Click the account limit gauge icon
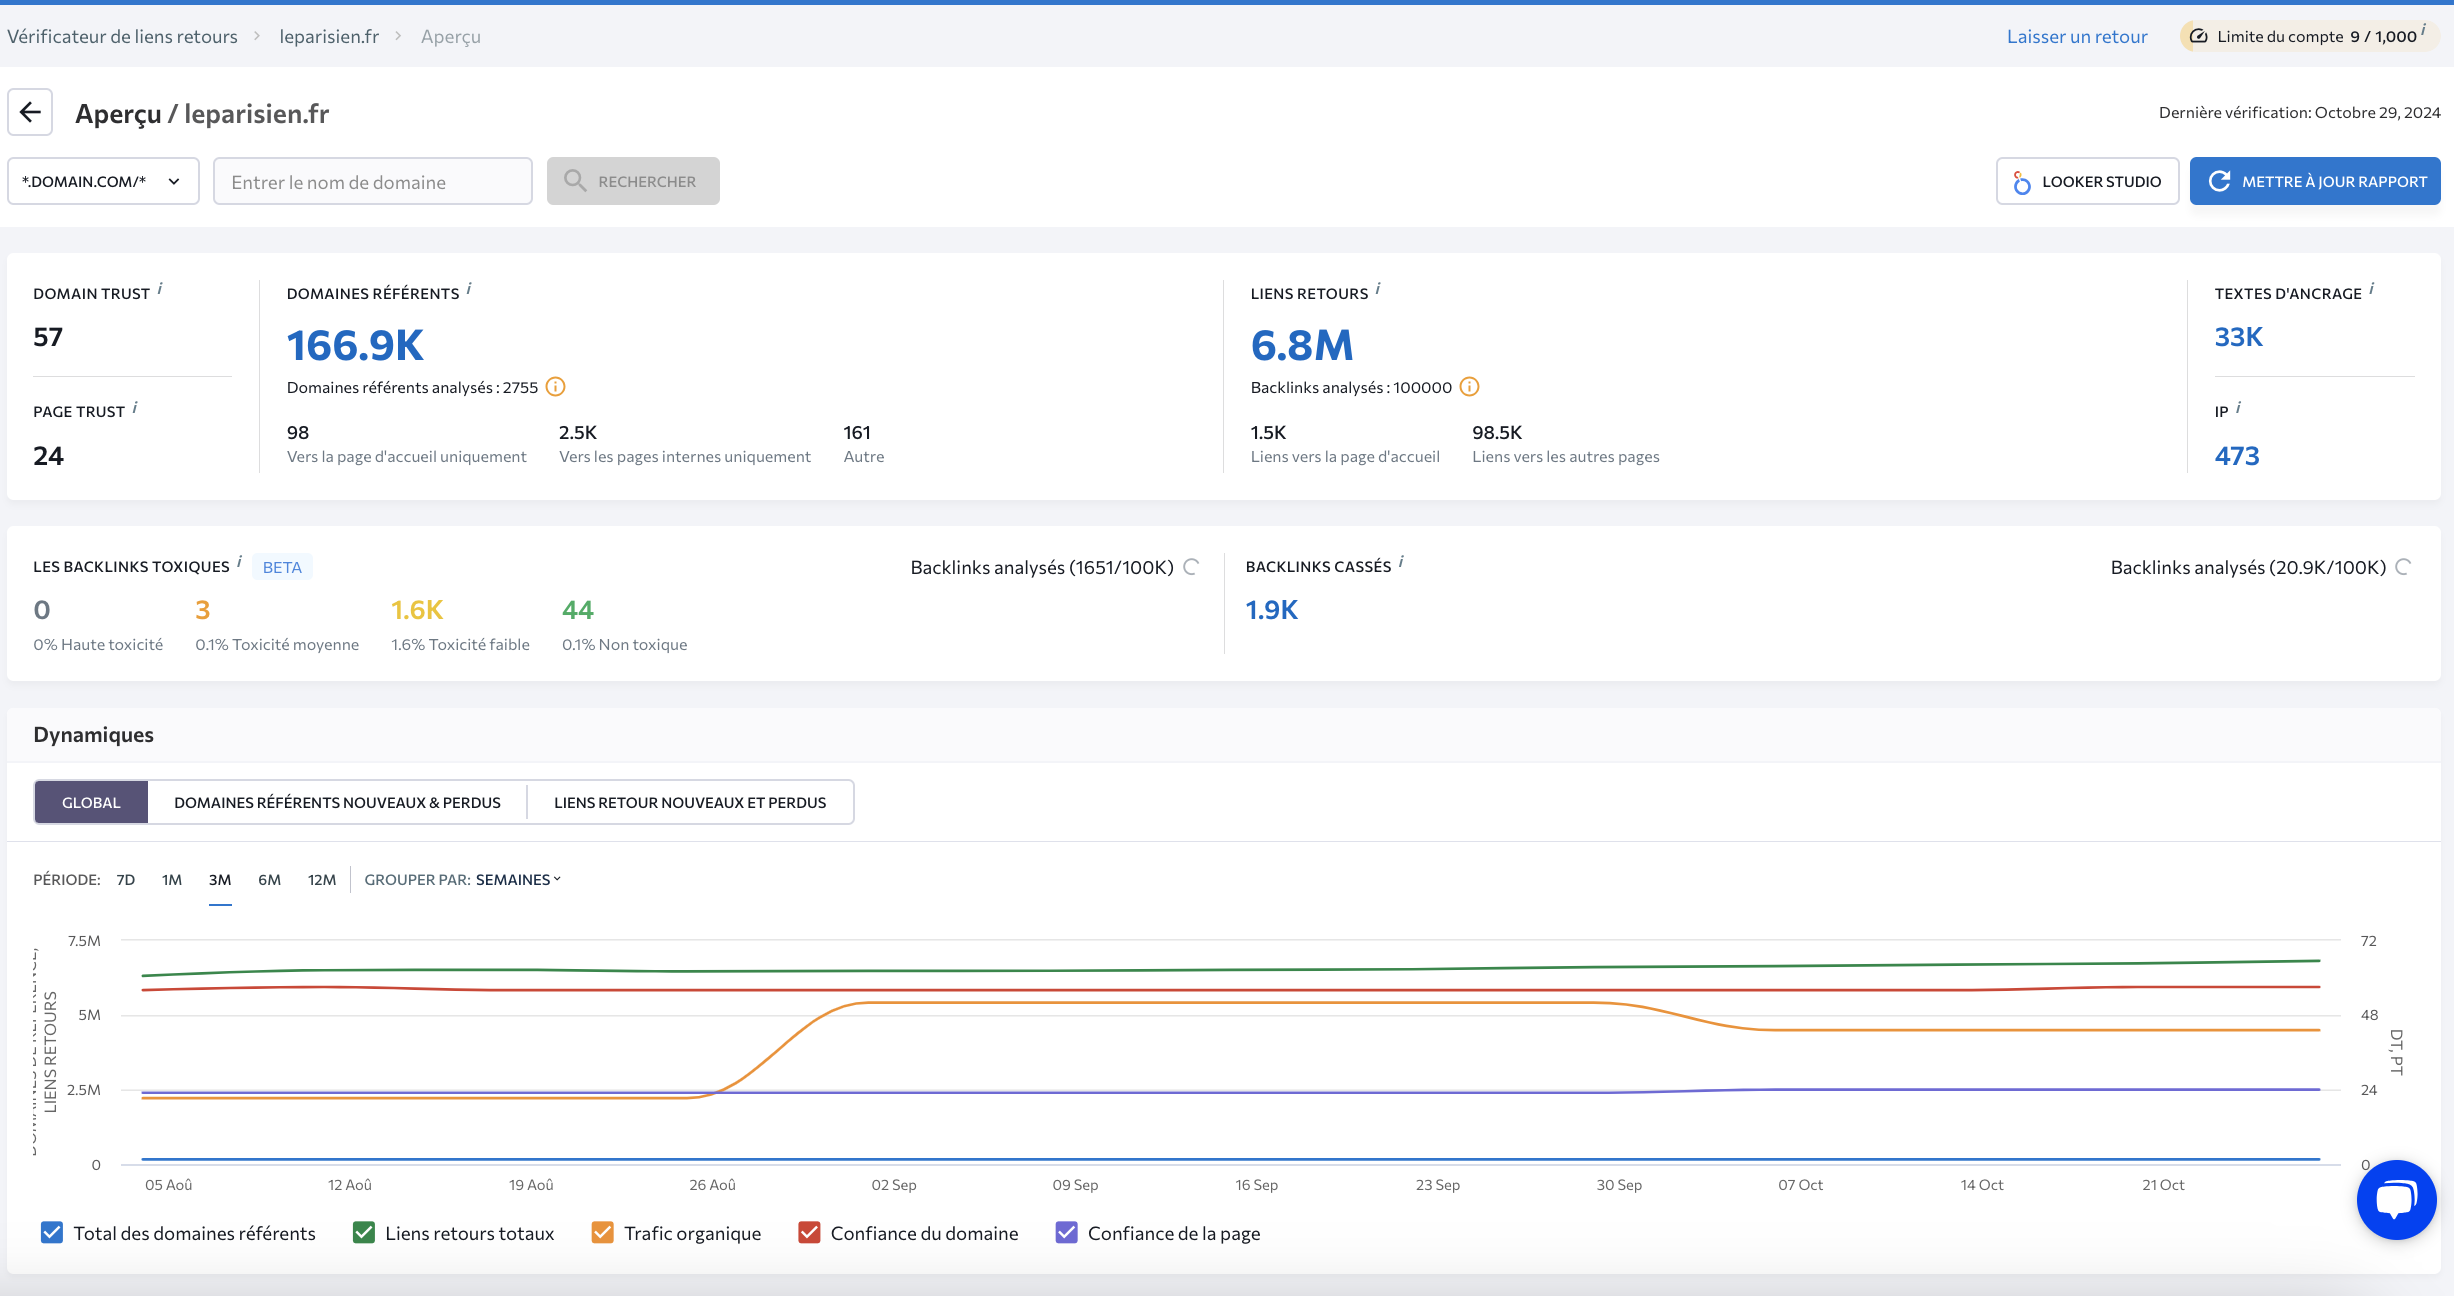Image resolution: width=2454 pixels, height=1296 pixels. tap(2198, 36)
